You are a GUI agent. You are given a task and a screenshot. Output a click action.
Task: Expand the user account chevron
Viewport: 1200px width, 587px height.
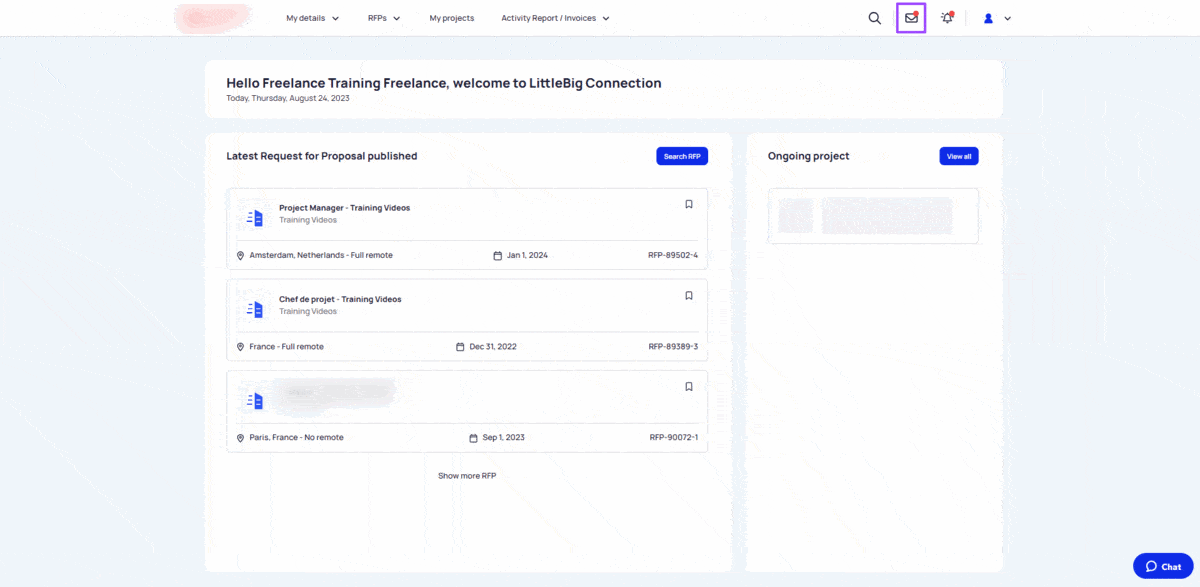pyautogui.click(x=1007, y=18)
